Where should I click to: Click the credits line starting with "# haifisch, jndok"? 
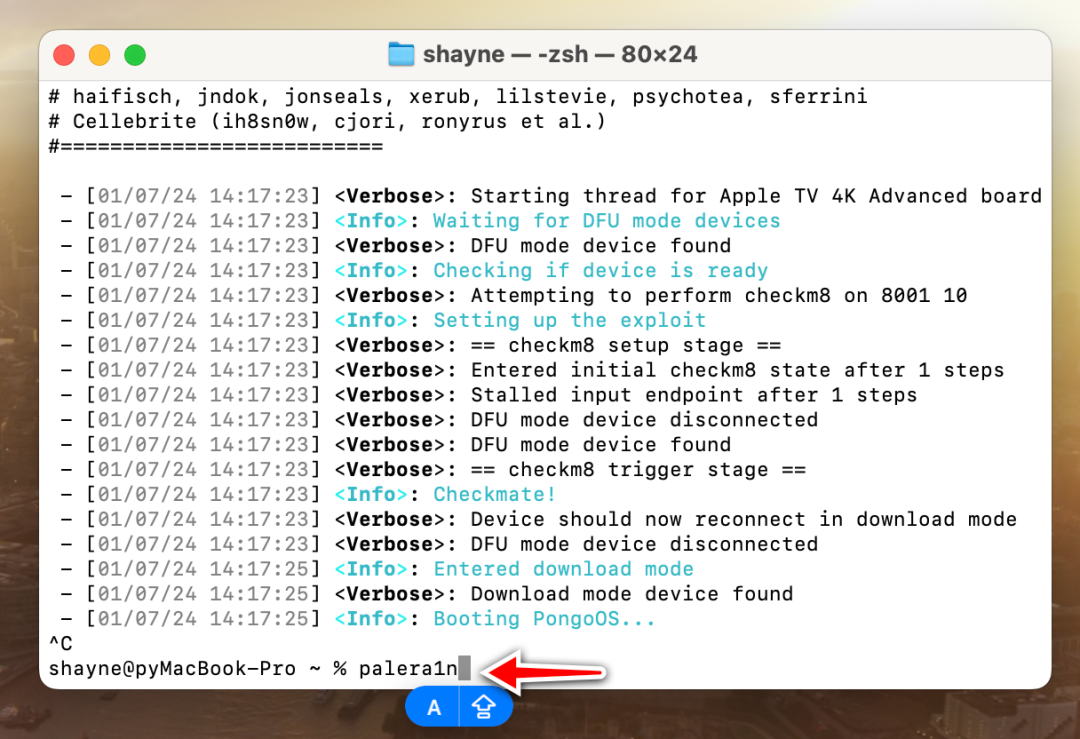pos(458,97)
